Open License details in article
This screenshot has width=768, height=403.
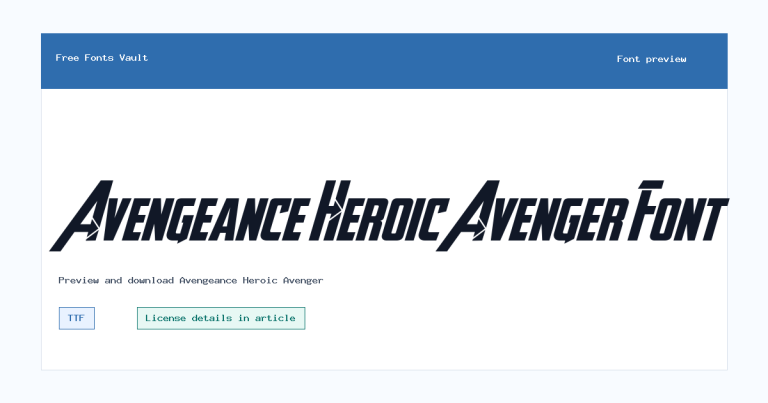coord(221,318)
